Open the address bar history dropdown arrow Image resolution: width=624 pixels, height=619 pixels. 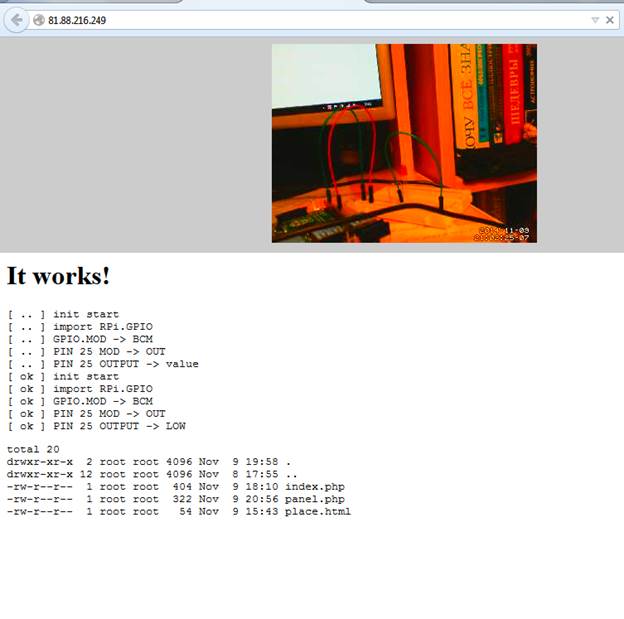coord(595,20)
